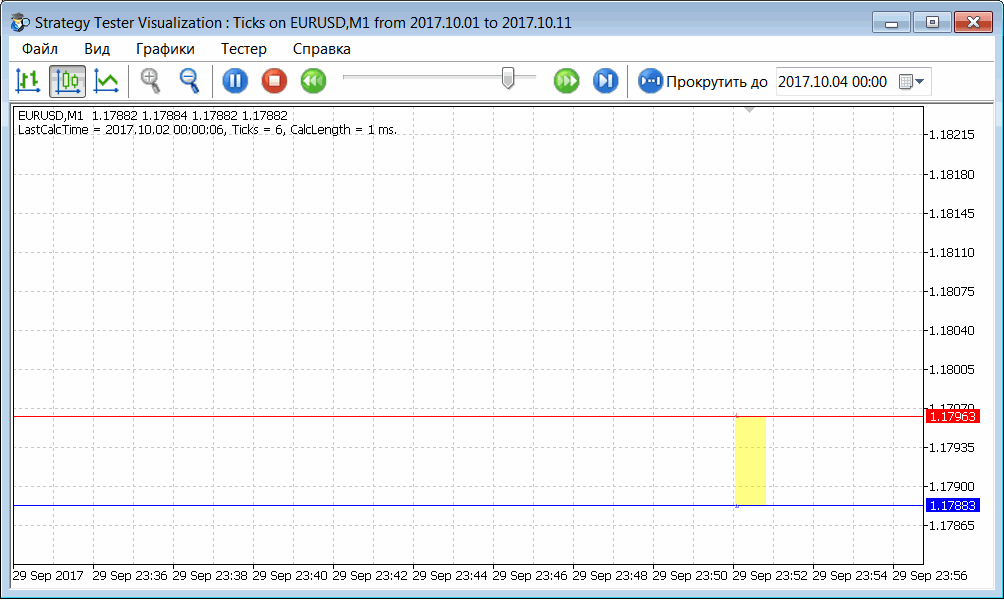Enable candlestick chart display
The height and width of the screenshot is (600, 1004).
pos(67,81)
